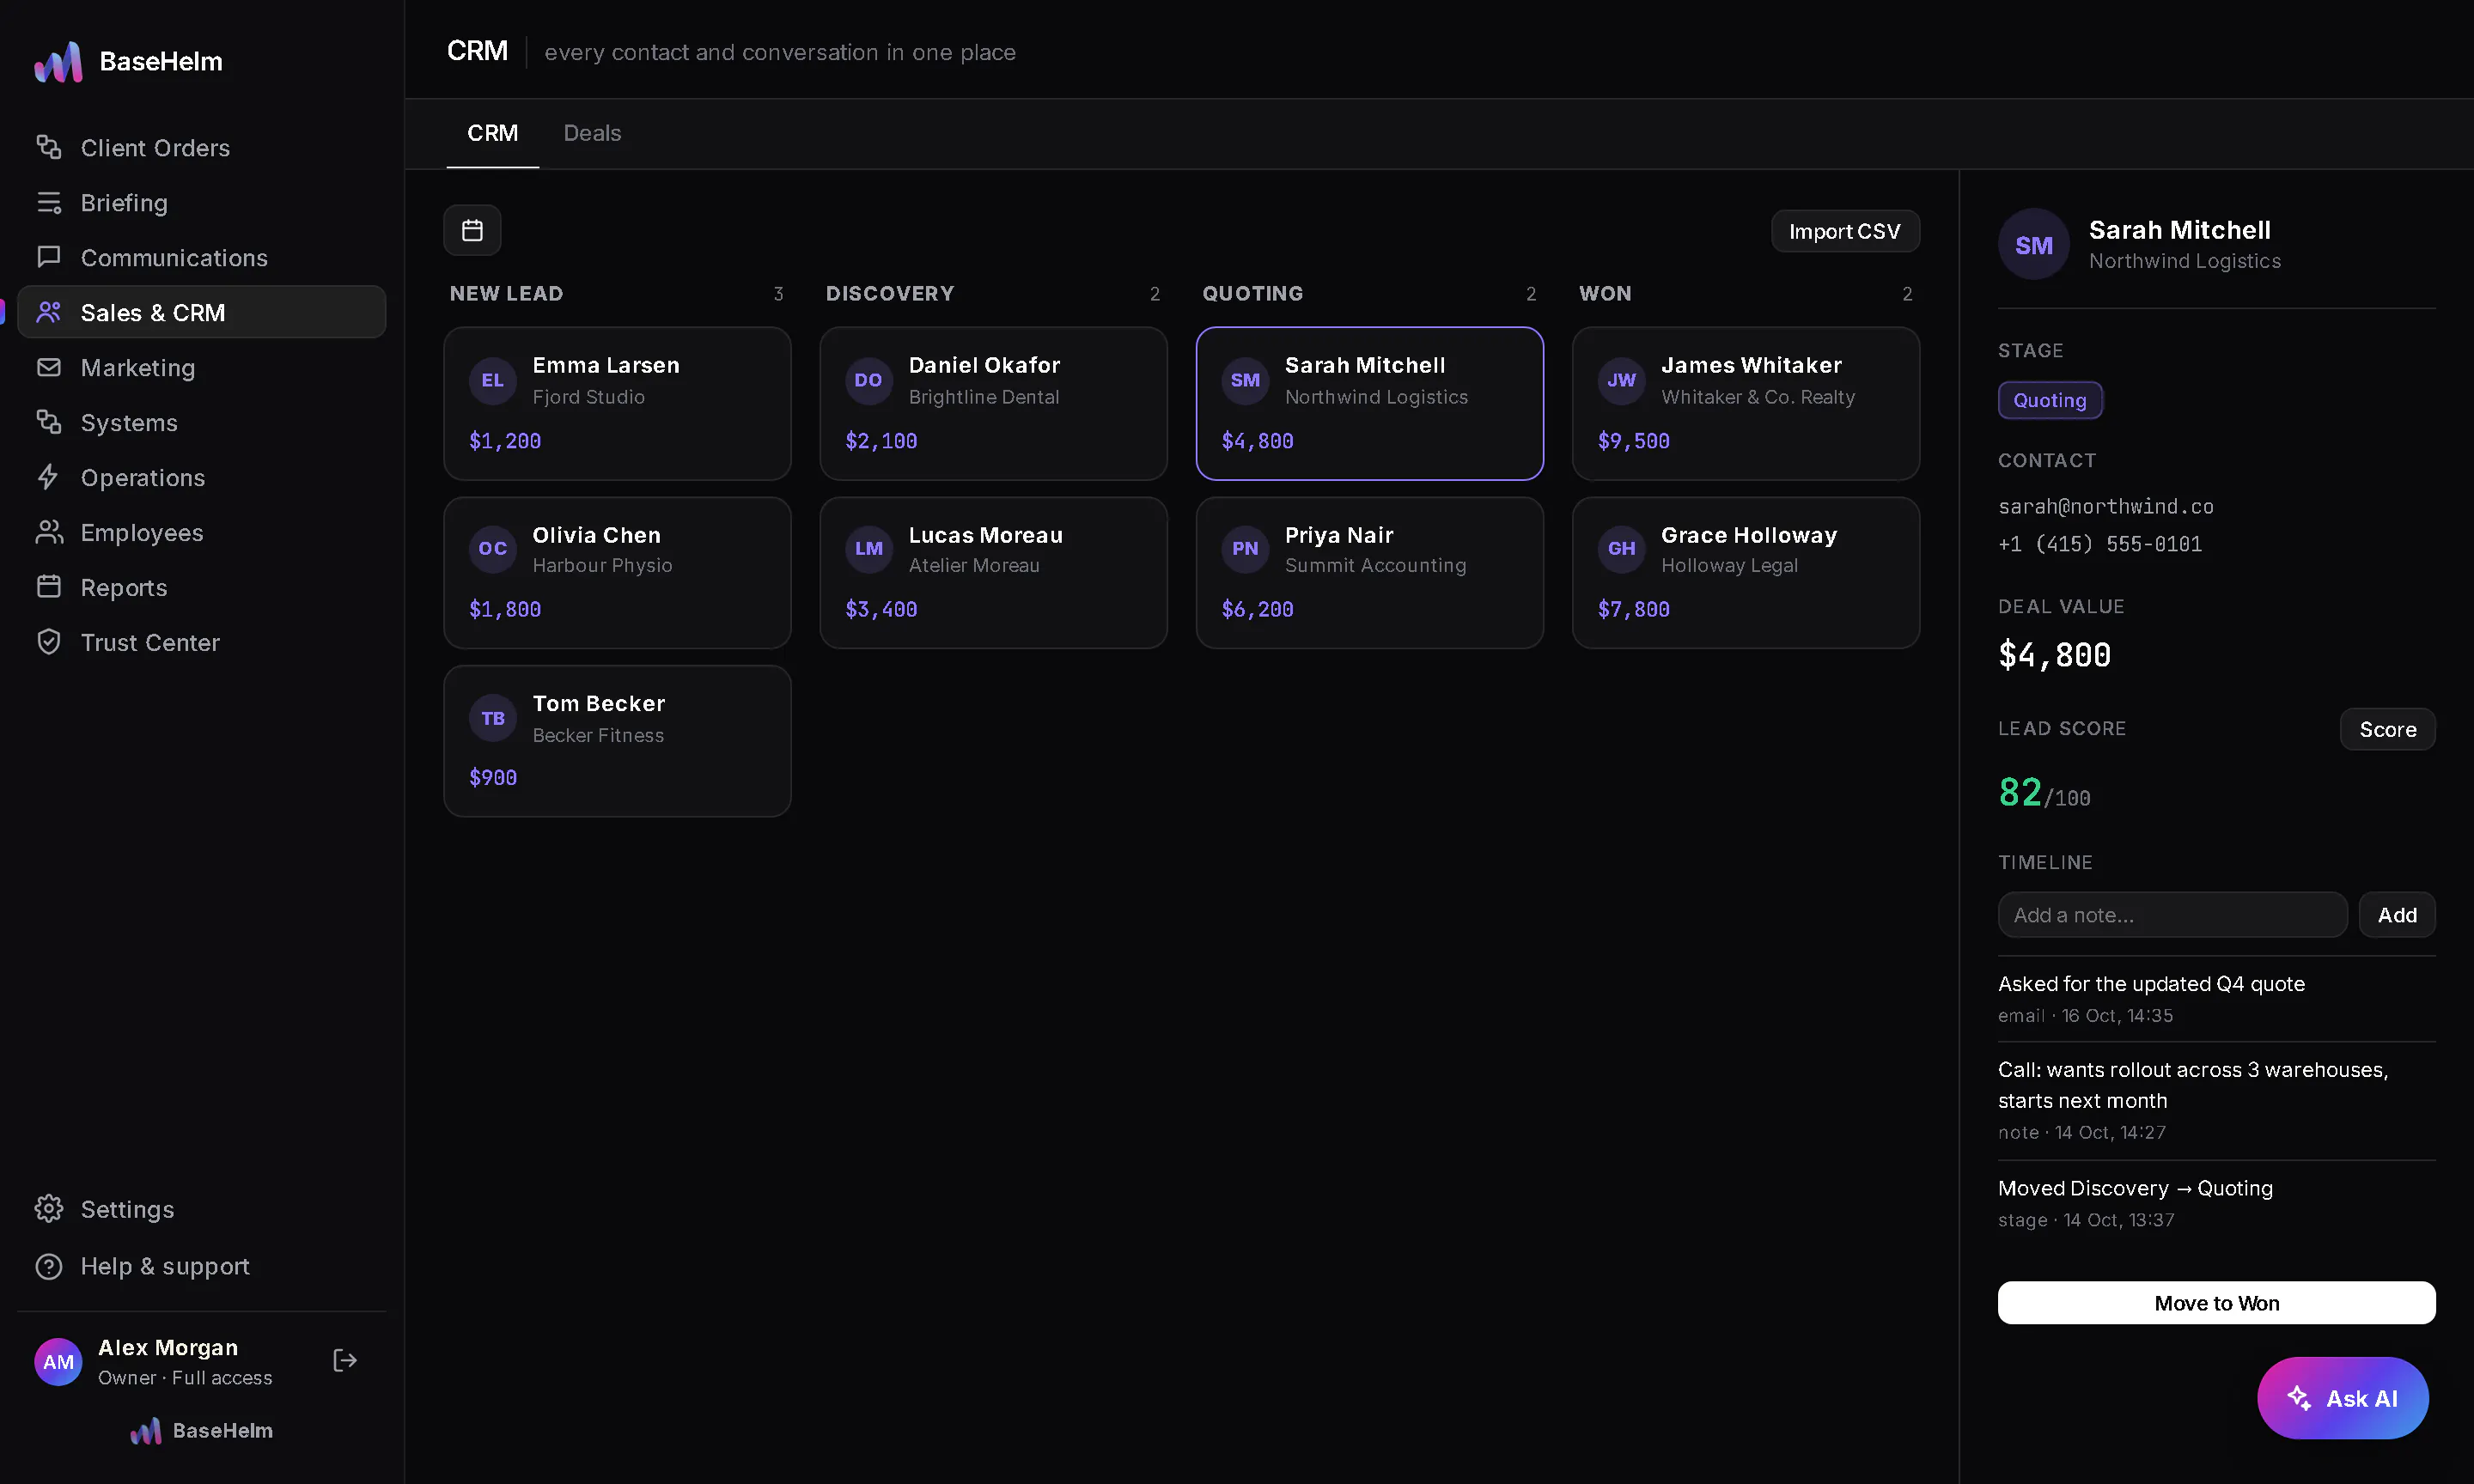This screenshot has width=2474, height=1484.
Task: Open the Ask AI assistant
Action: pyautogui.click(x=2342, y=1398)
